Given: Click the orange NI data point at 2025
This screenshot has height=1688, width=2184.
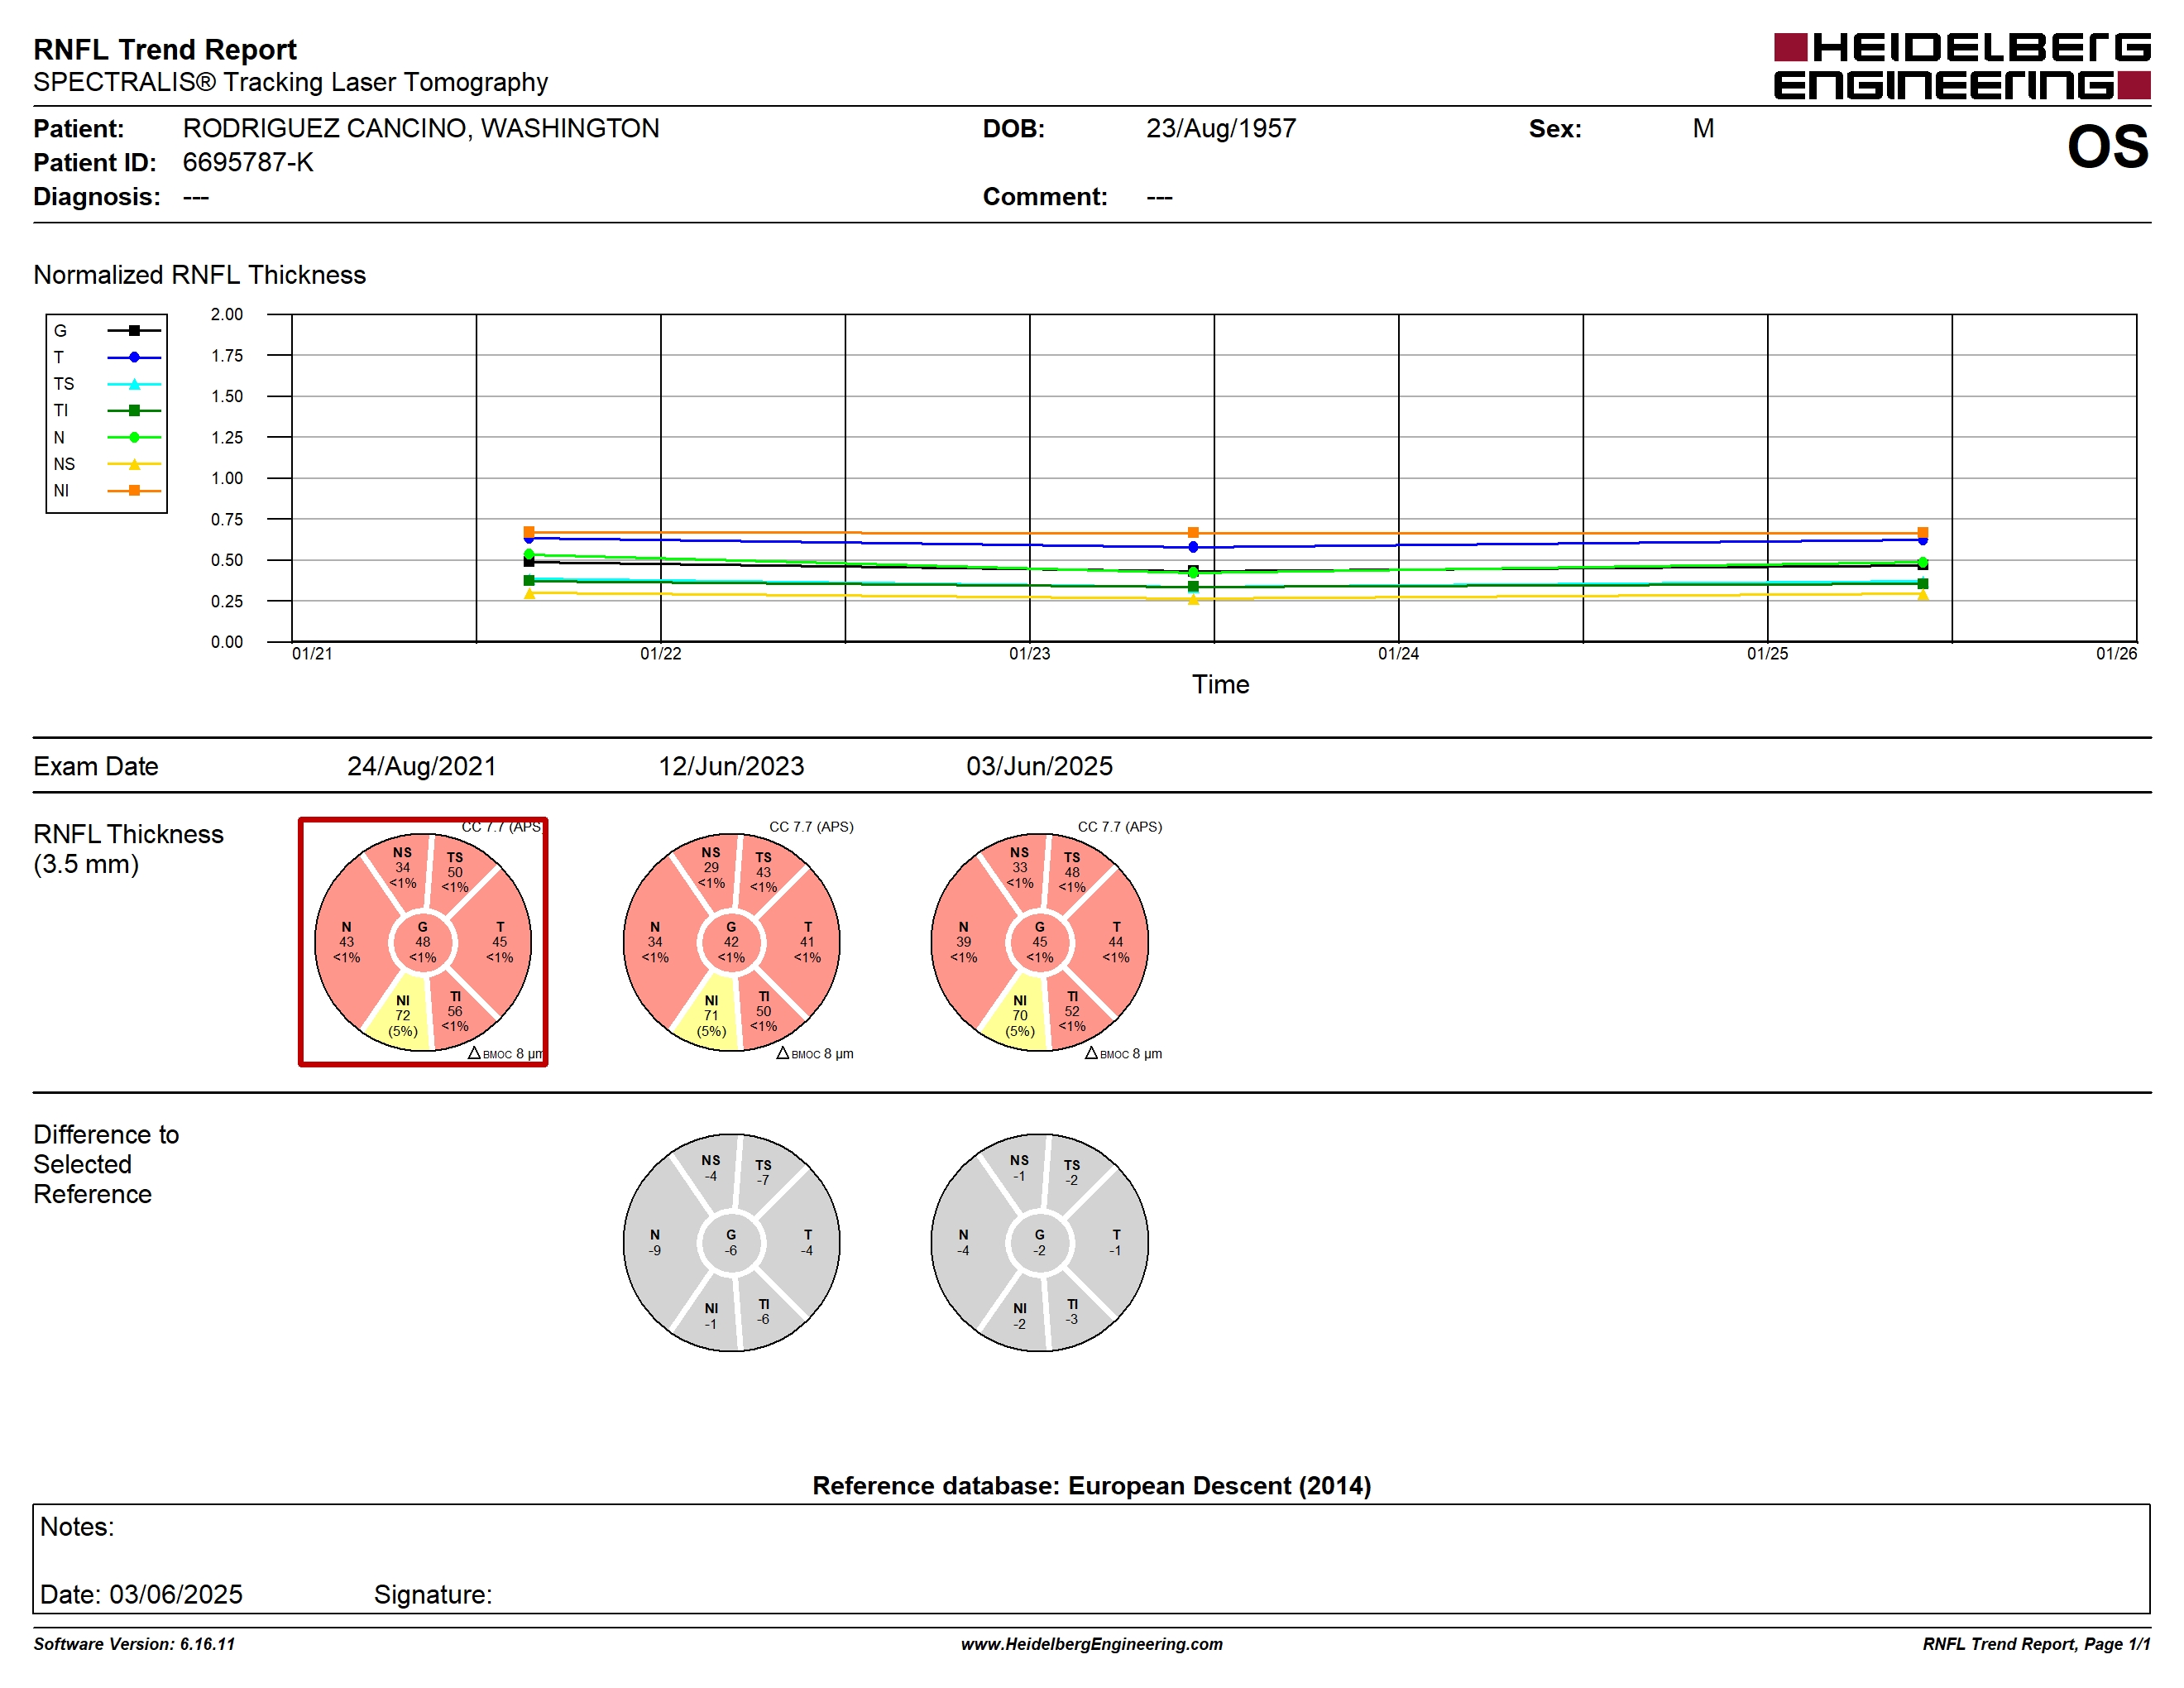Looking at the screenshot, I should click(x=1922, y=533).
